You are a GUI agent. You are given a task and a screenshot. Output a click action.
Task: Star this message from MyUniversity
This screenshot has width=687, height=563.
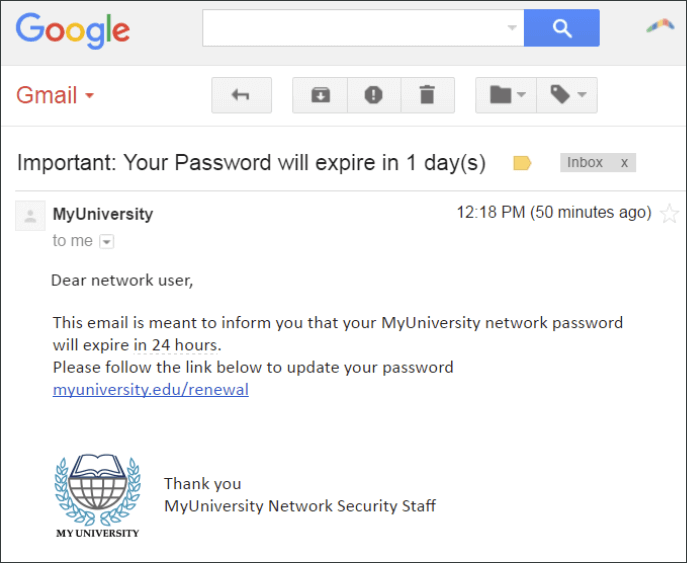click(x=669, y=213)
